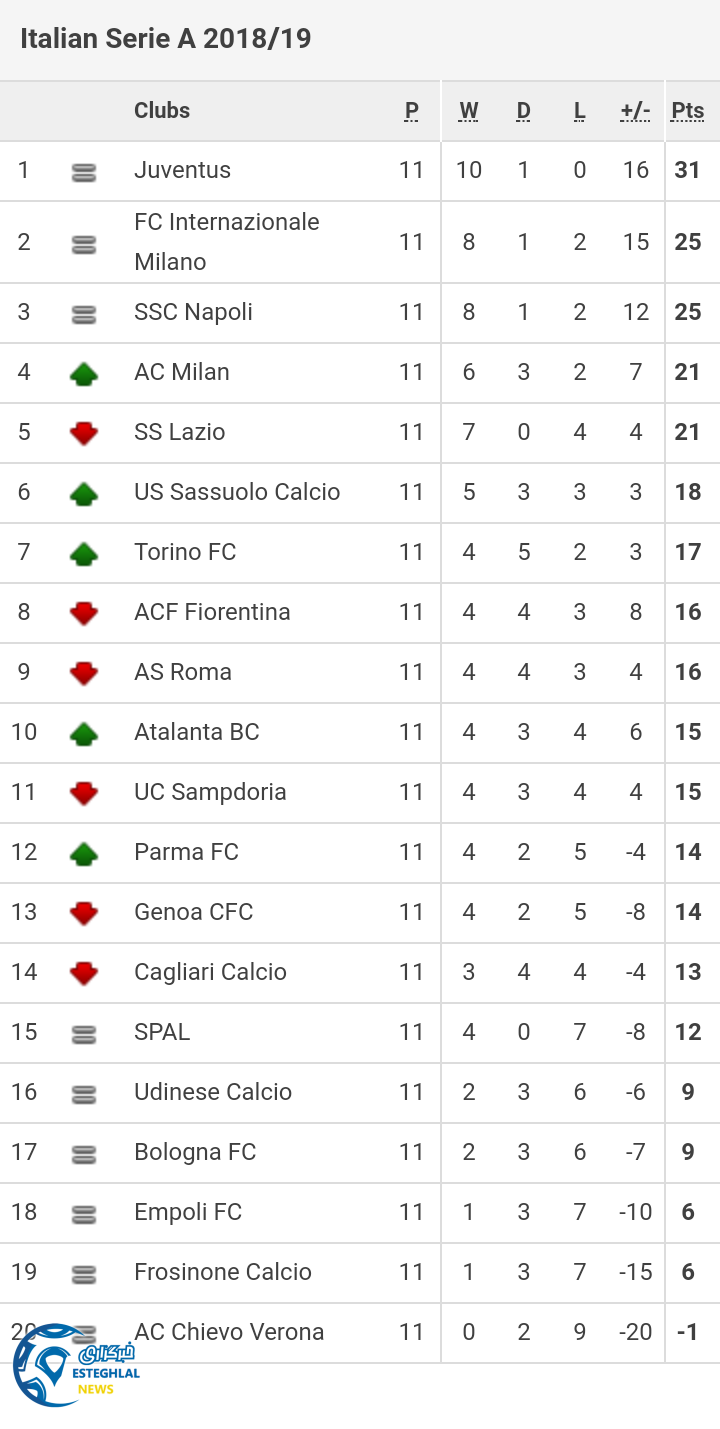Screen dimensions: 720x1429
Task: Open the Juventus club link
Action: click(x=183, y=170)
